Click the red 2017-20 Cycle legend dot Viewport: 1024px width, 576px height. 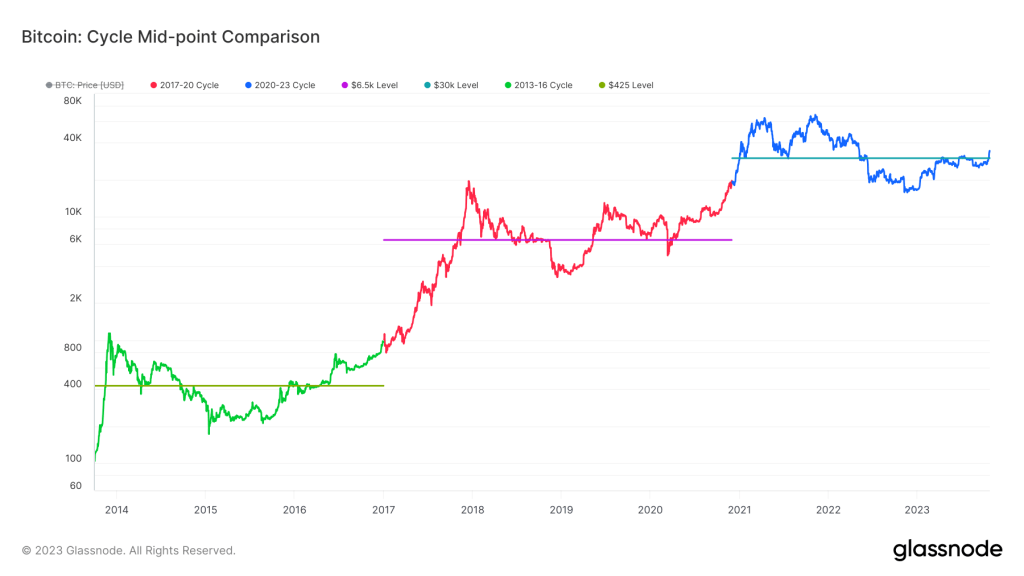click(x=152, y=86)
